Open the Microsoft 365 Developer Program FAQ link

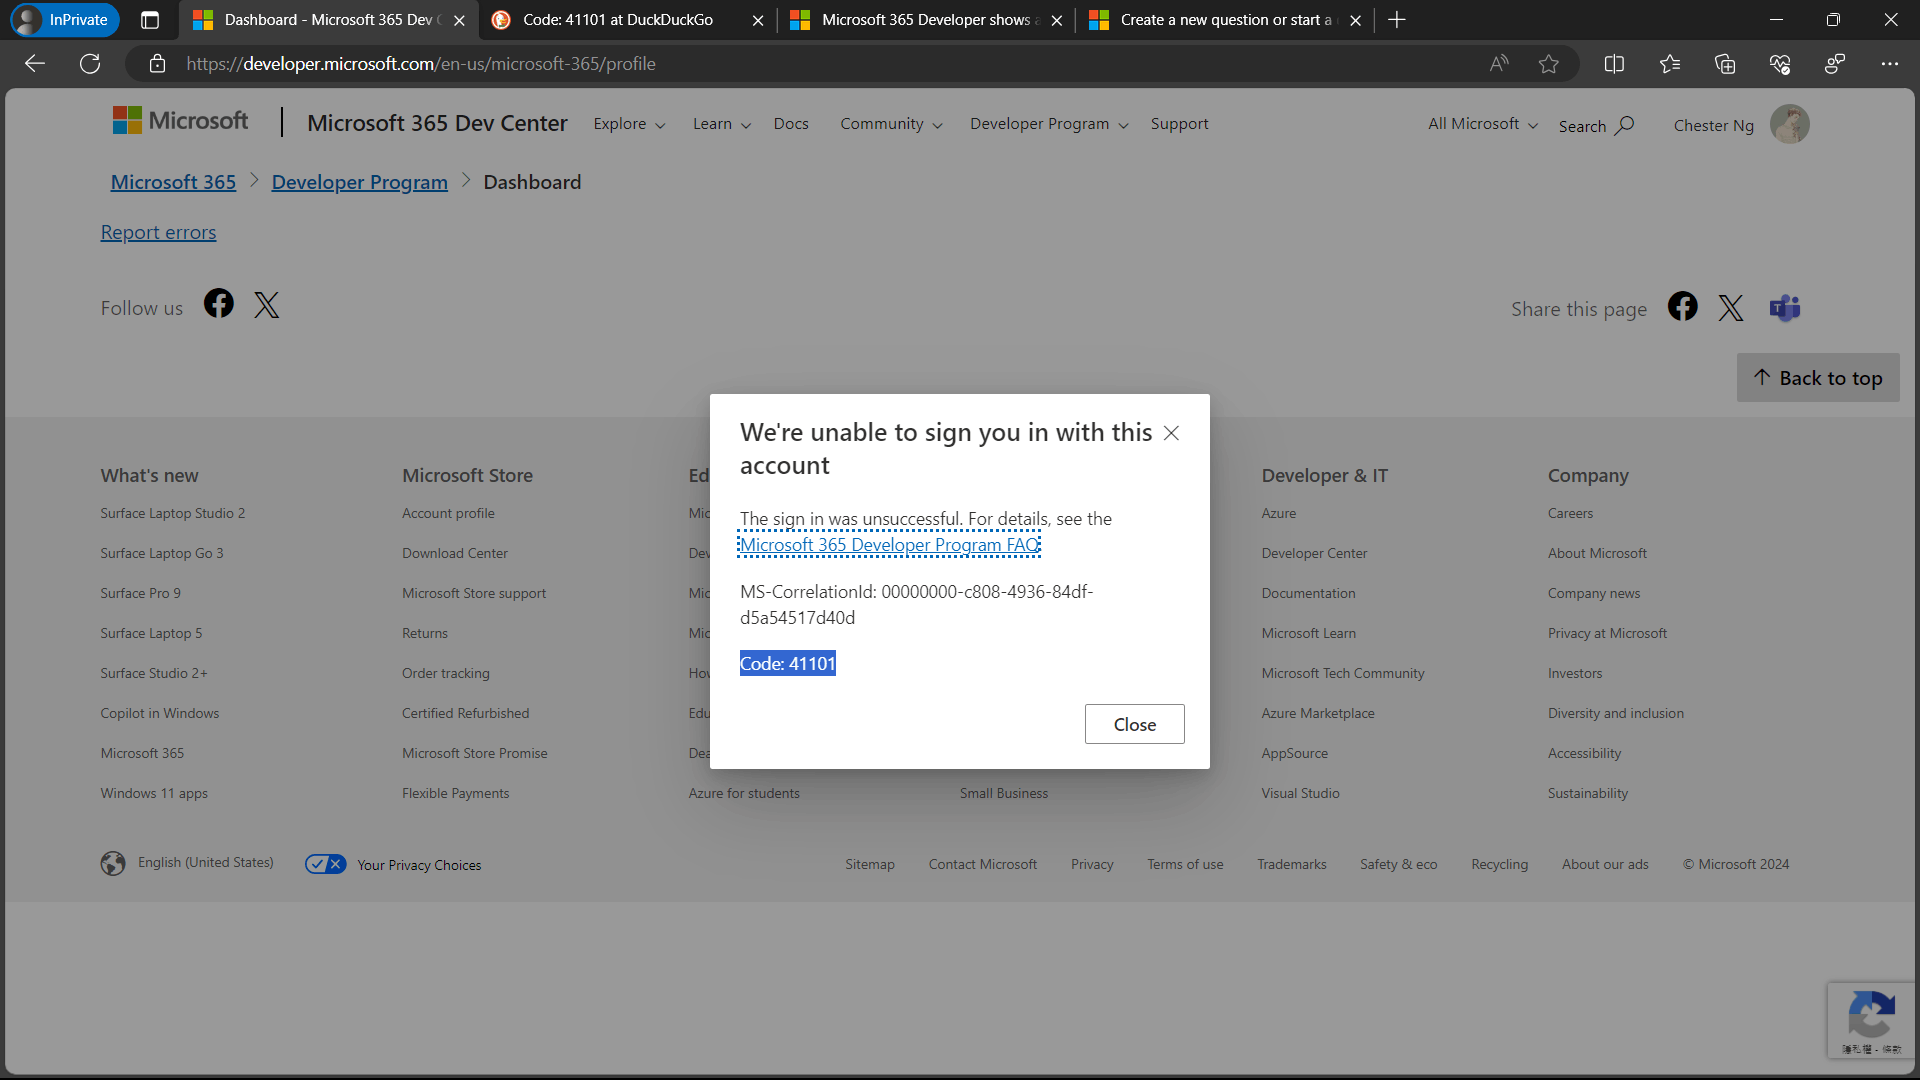889,545
